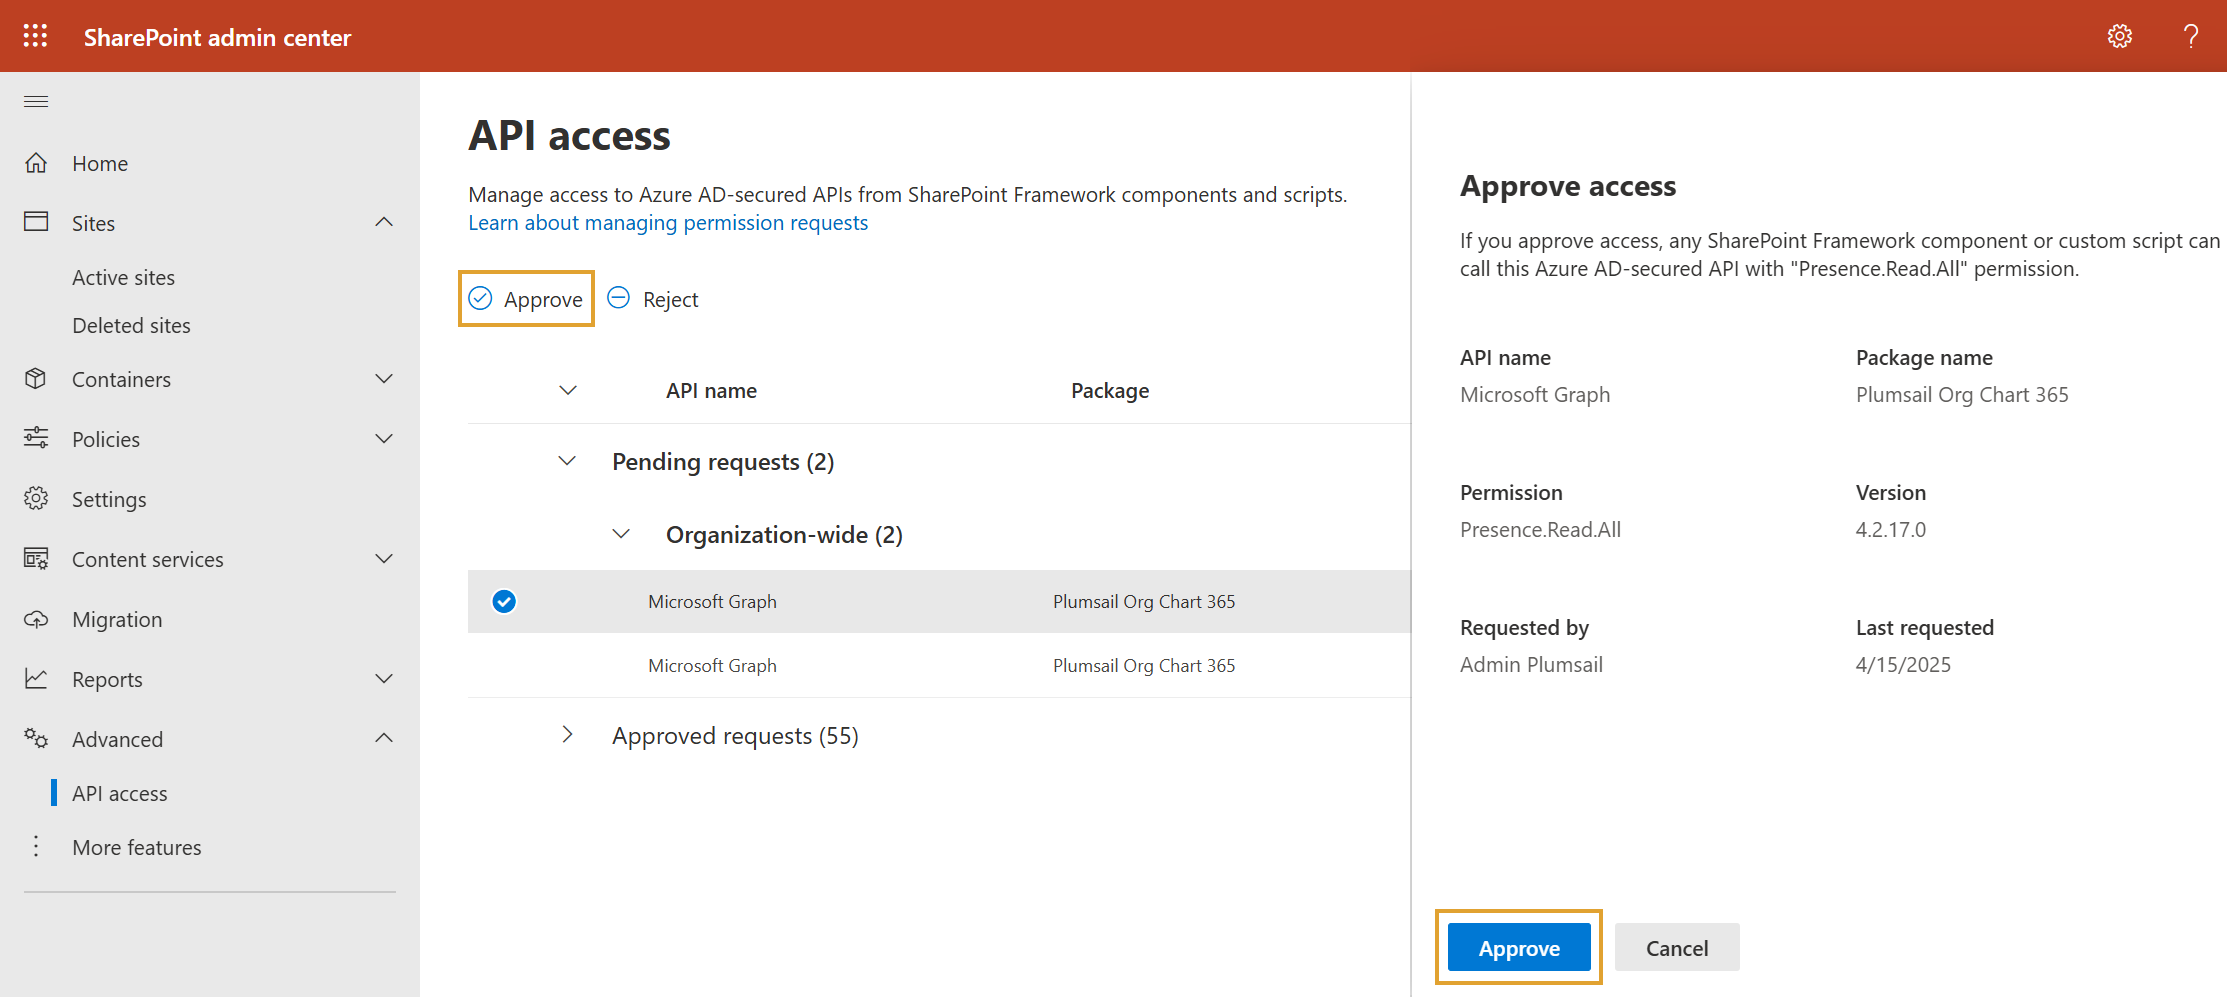Click Microsoft Graph API name value in panel
Screen dimensions: 2227x997
pyautogui.click(x=1535, y=394)
